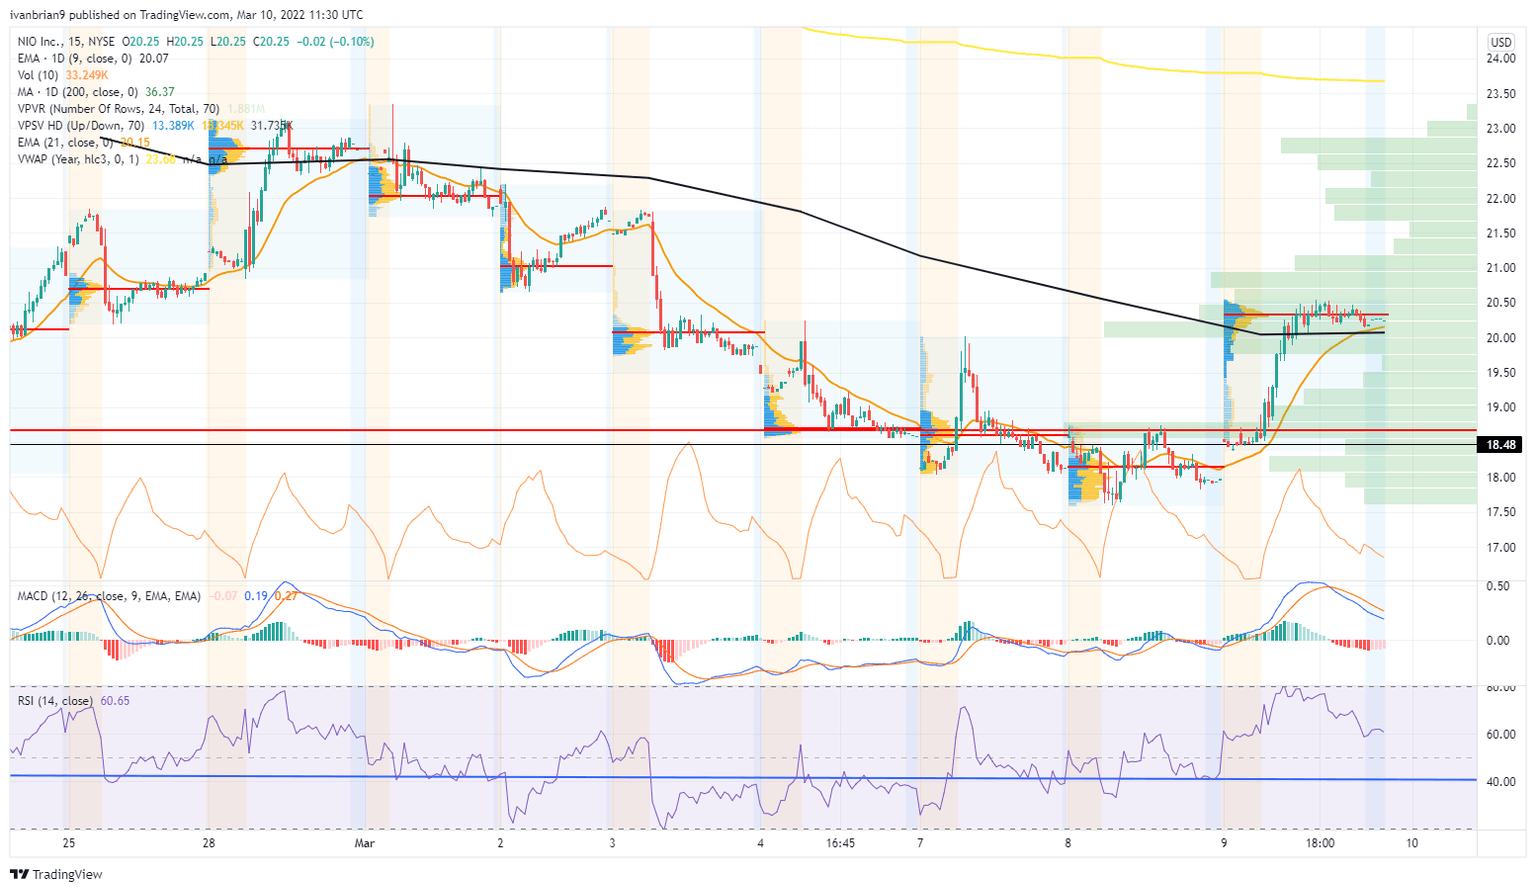
Task: Click the MA 1D (200, close, 0) legend
Action: [78, 92]
